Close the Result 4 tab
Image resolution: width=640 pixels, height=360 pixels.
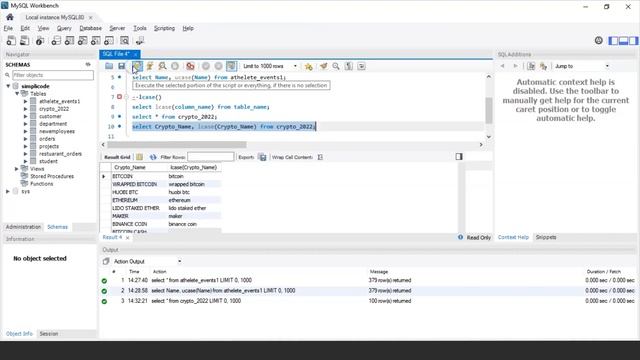(127, 237)
